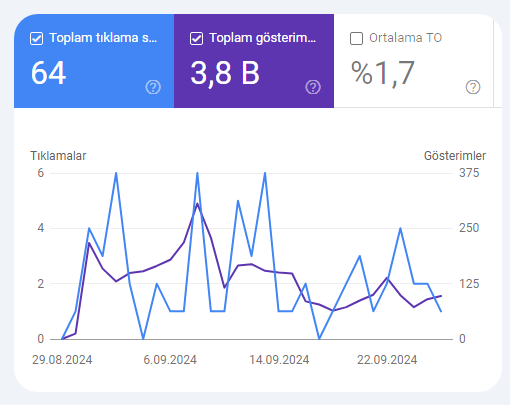510x405 pixels.
Task: Click the 6 clicks axis value
Action: [x=41, y=173]
